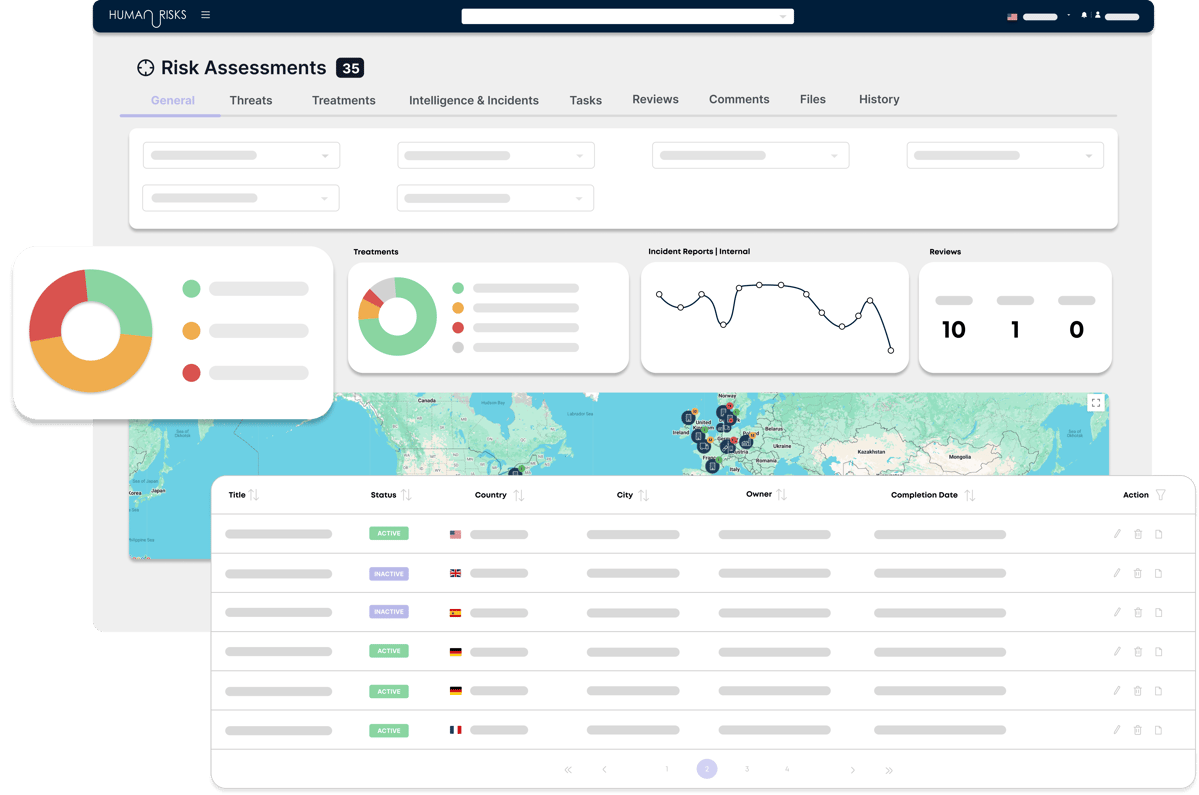Open the Intelligence & Incidents tab

(x=473, y=100)
